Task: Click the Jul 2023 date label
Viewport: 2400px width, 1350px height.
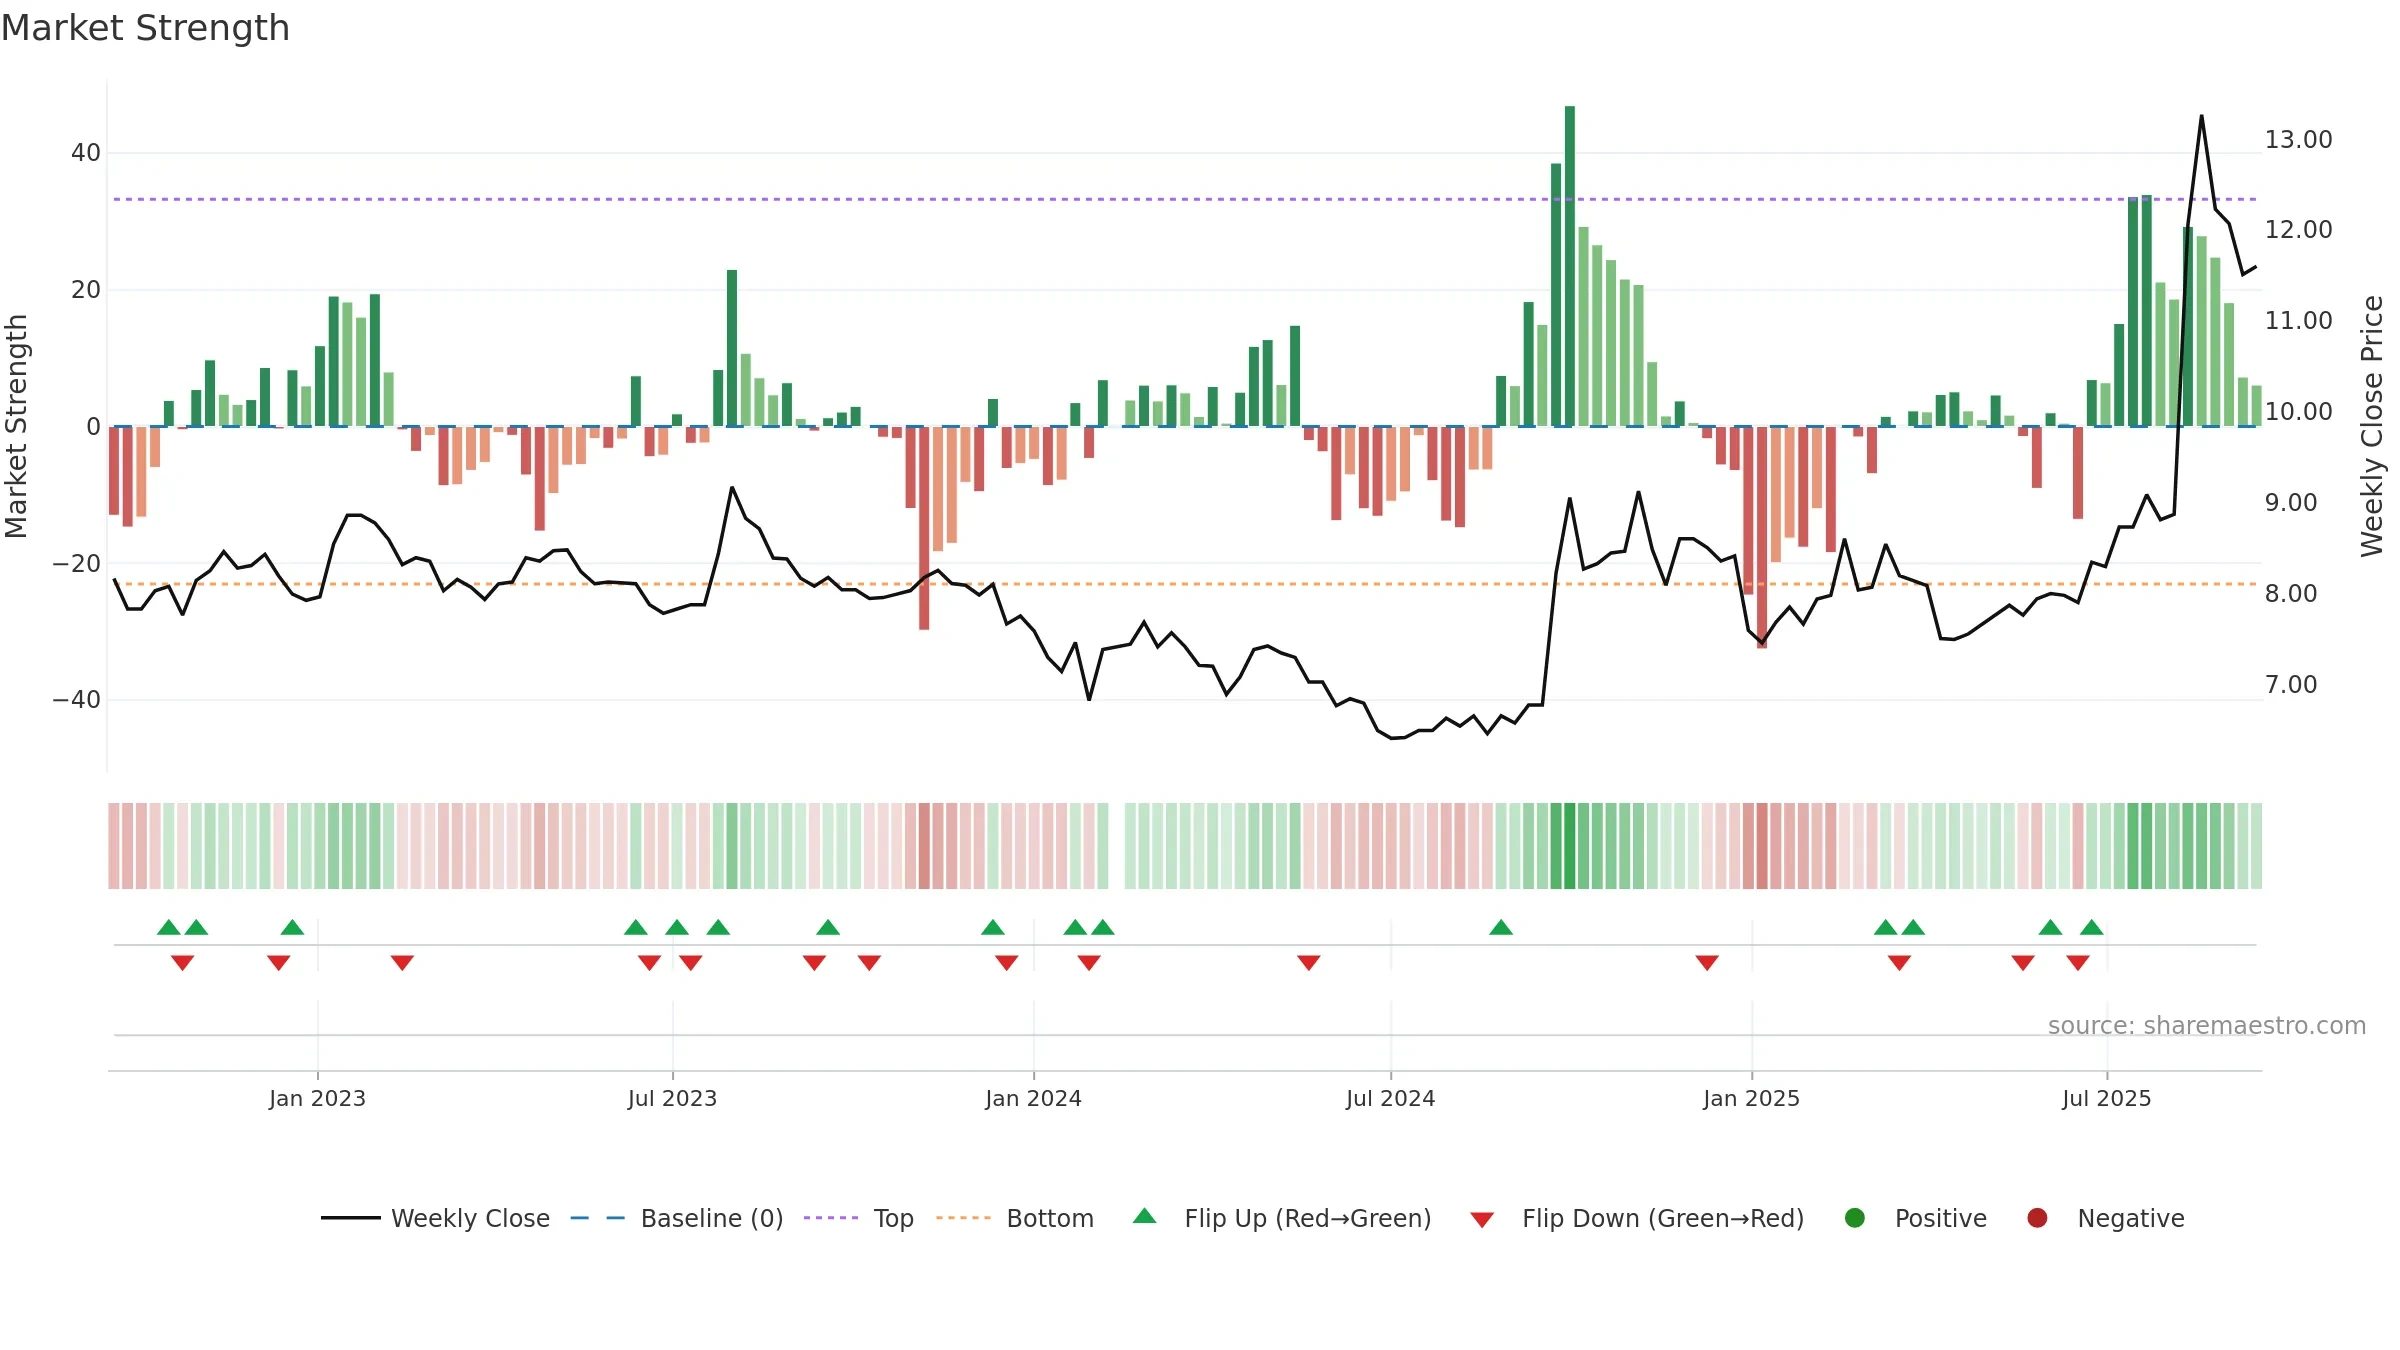Action: 672,1098
